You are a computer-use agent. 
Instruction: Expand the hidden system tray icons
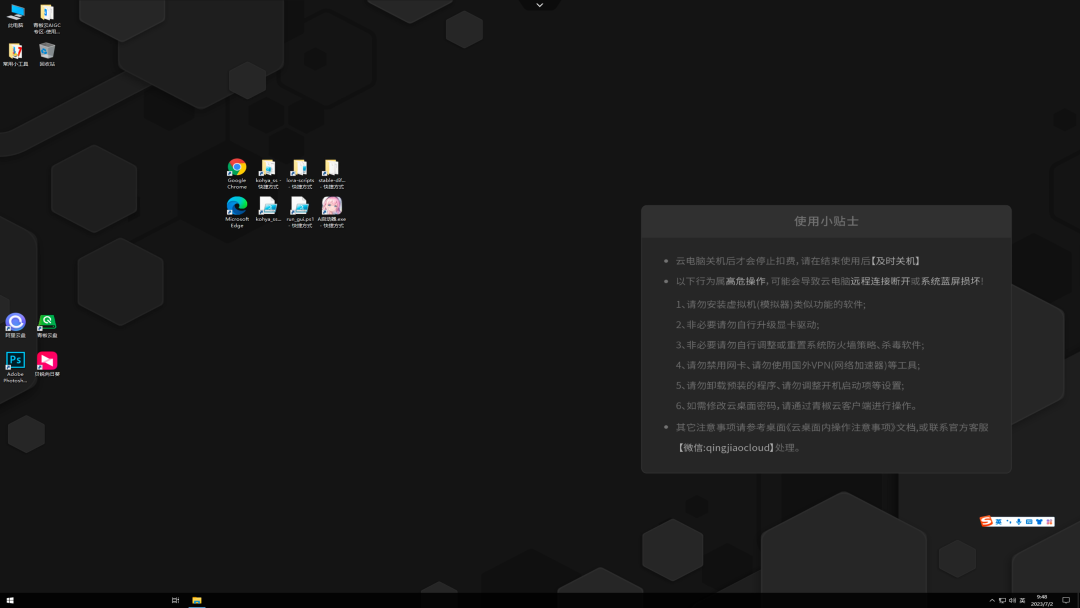(992, 600)
